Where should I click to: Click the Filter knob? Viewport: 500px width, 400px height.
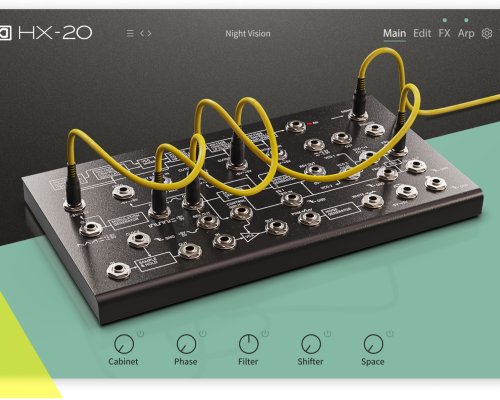[249, 344]
